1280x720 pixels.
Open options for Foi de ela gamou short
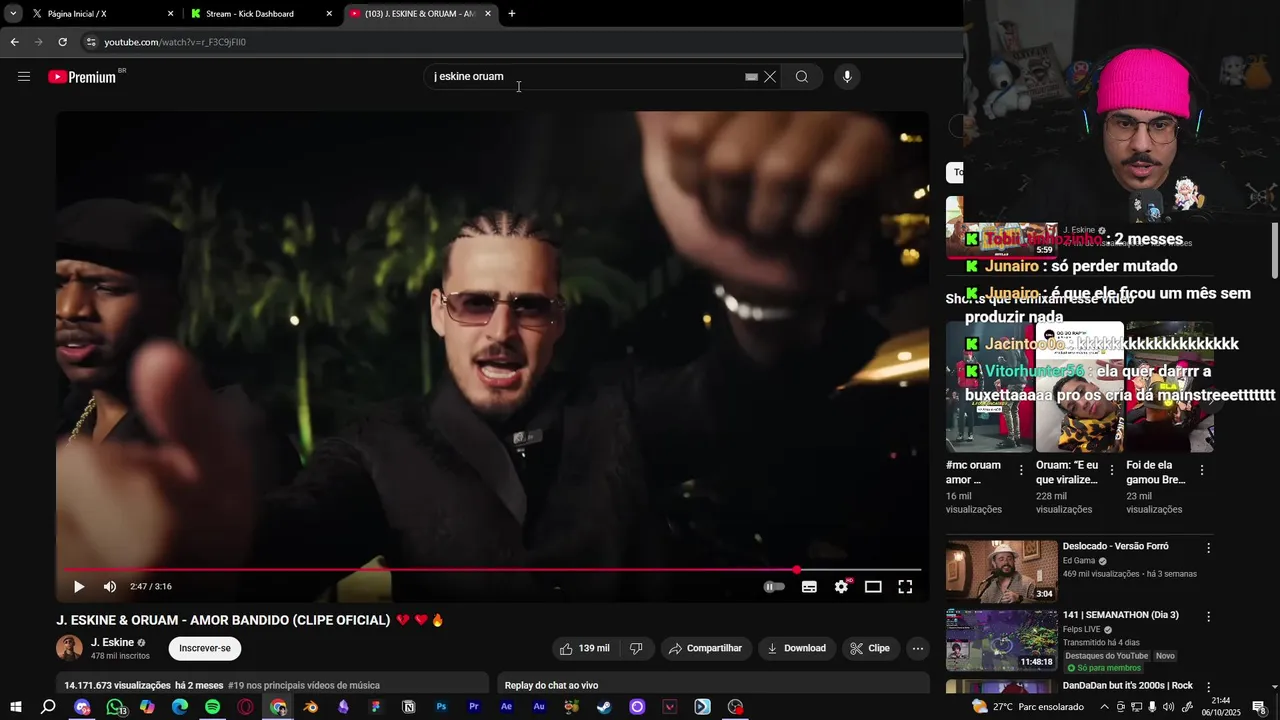click(1201, 470)
